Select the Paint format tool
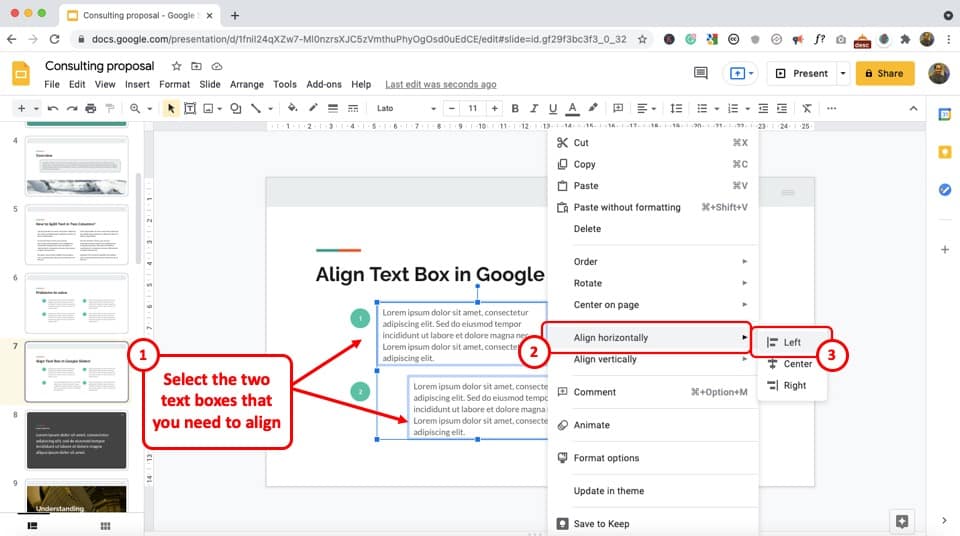This screenshot has height=536, width=960. (110, 108)
